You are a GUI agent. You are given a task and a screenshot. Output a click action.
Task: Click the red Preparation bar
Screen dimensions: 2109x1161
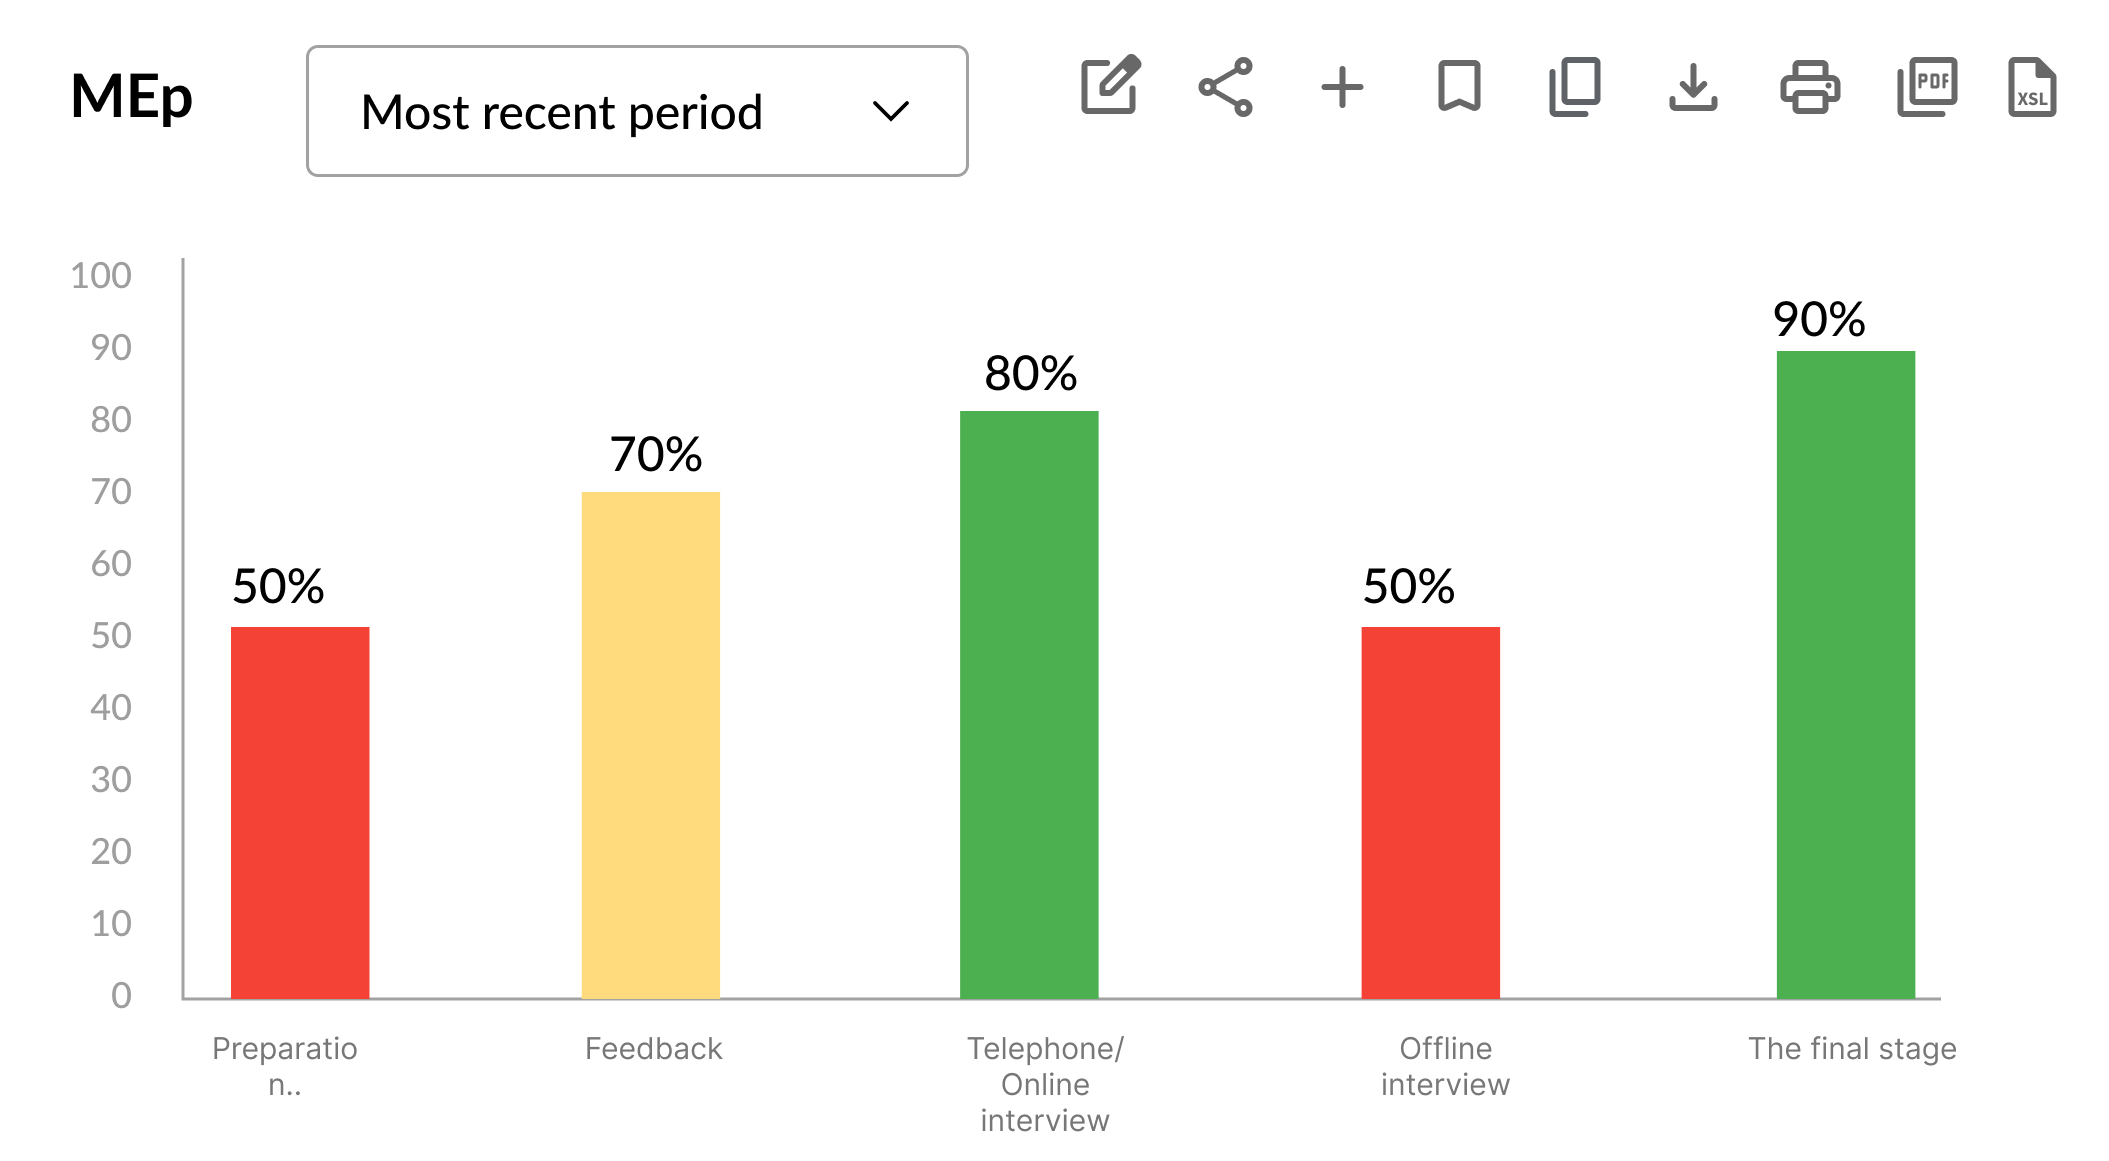point(300,812)
